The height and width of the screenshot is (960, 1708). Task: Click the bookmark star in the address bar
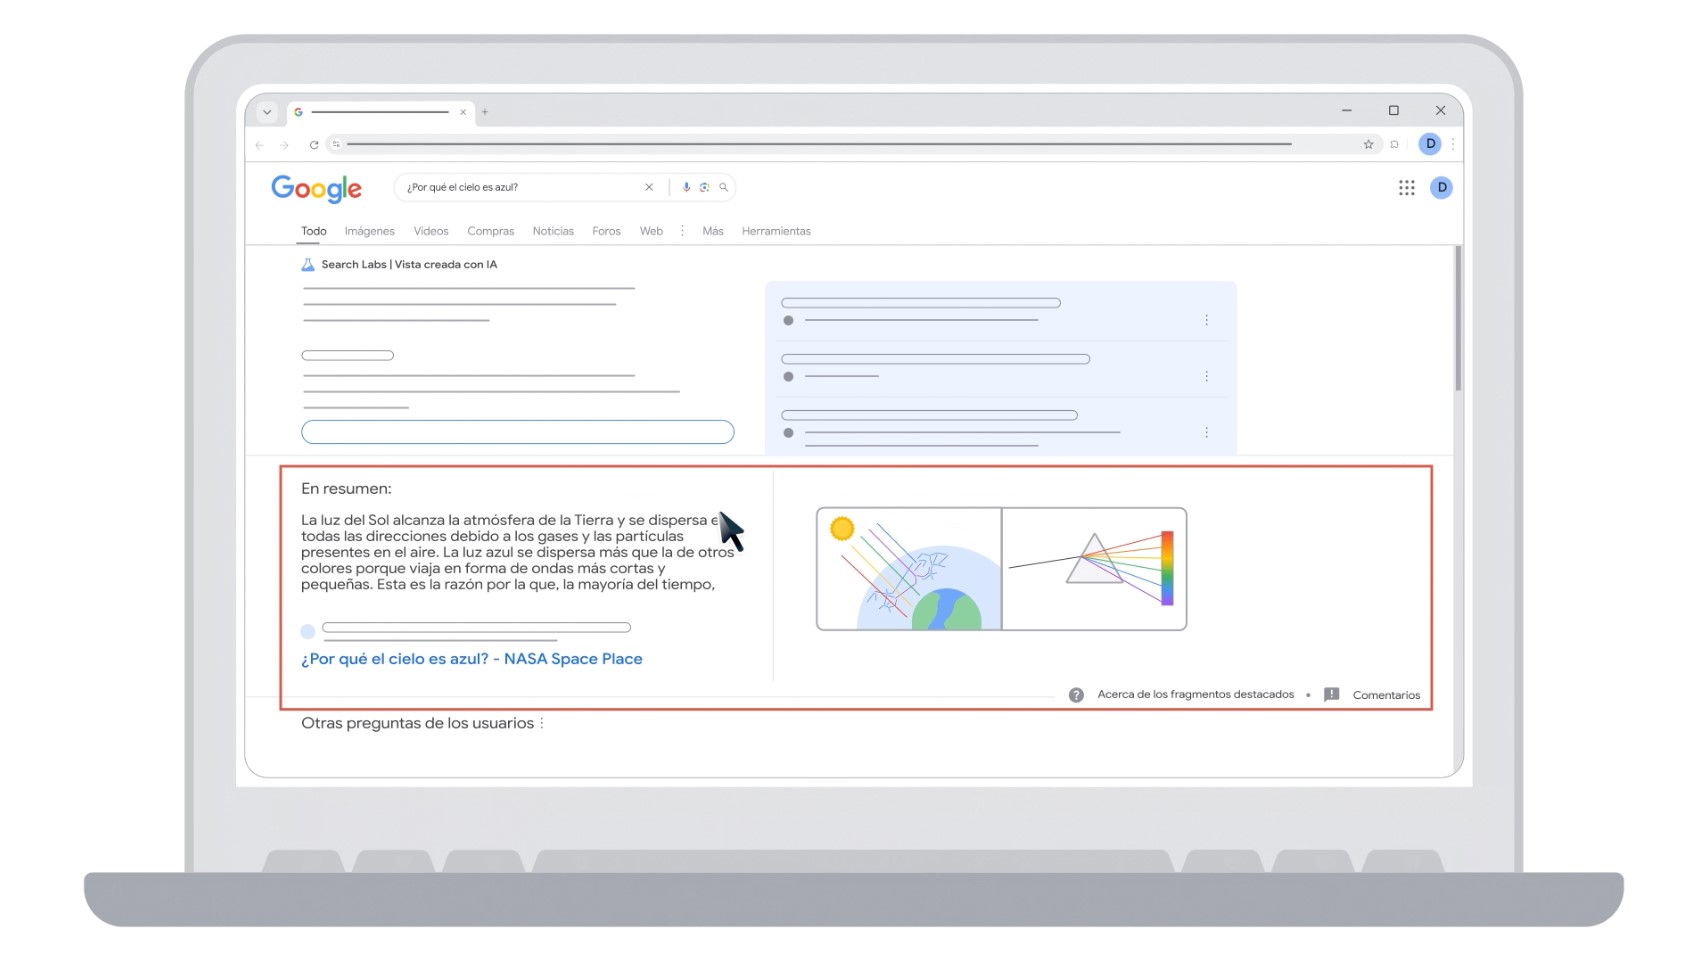[1368, 143]
